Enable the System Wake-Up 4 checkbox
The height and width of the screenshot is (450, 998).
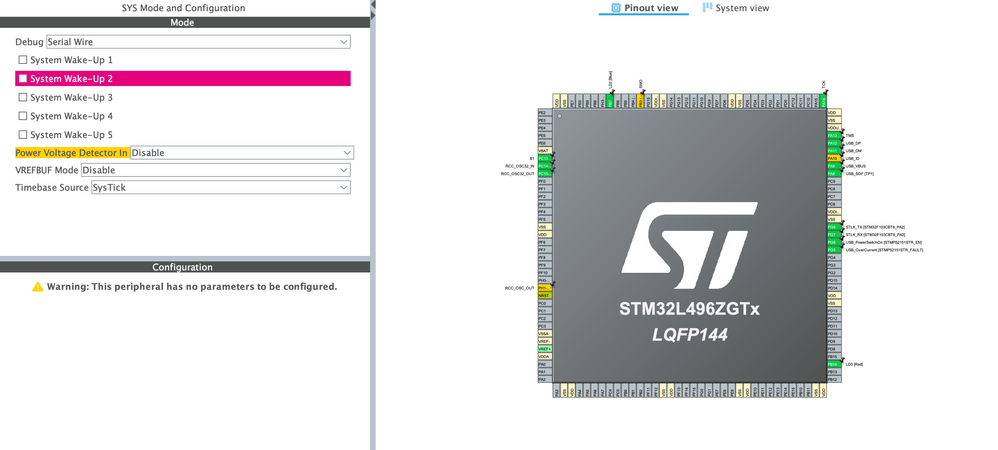23,116
